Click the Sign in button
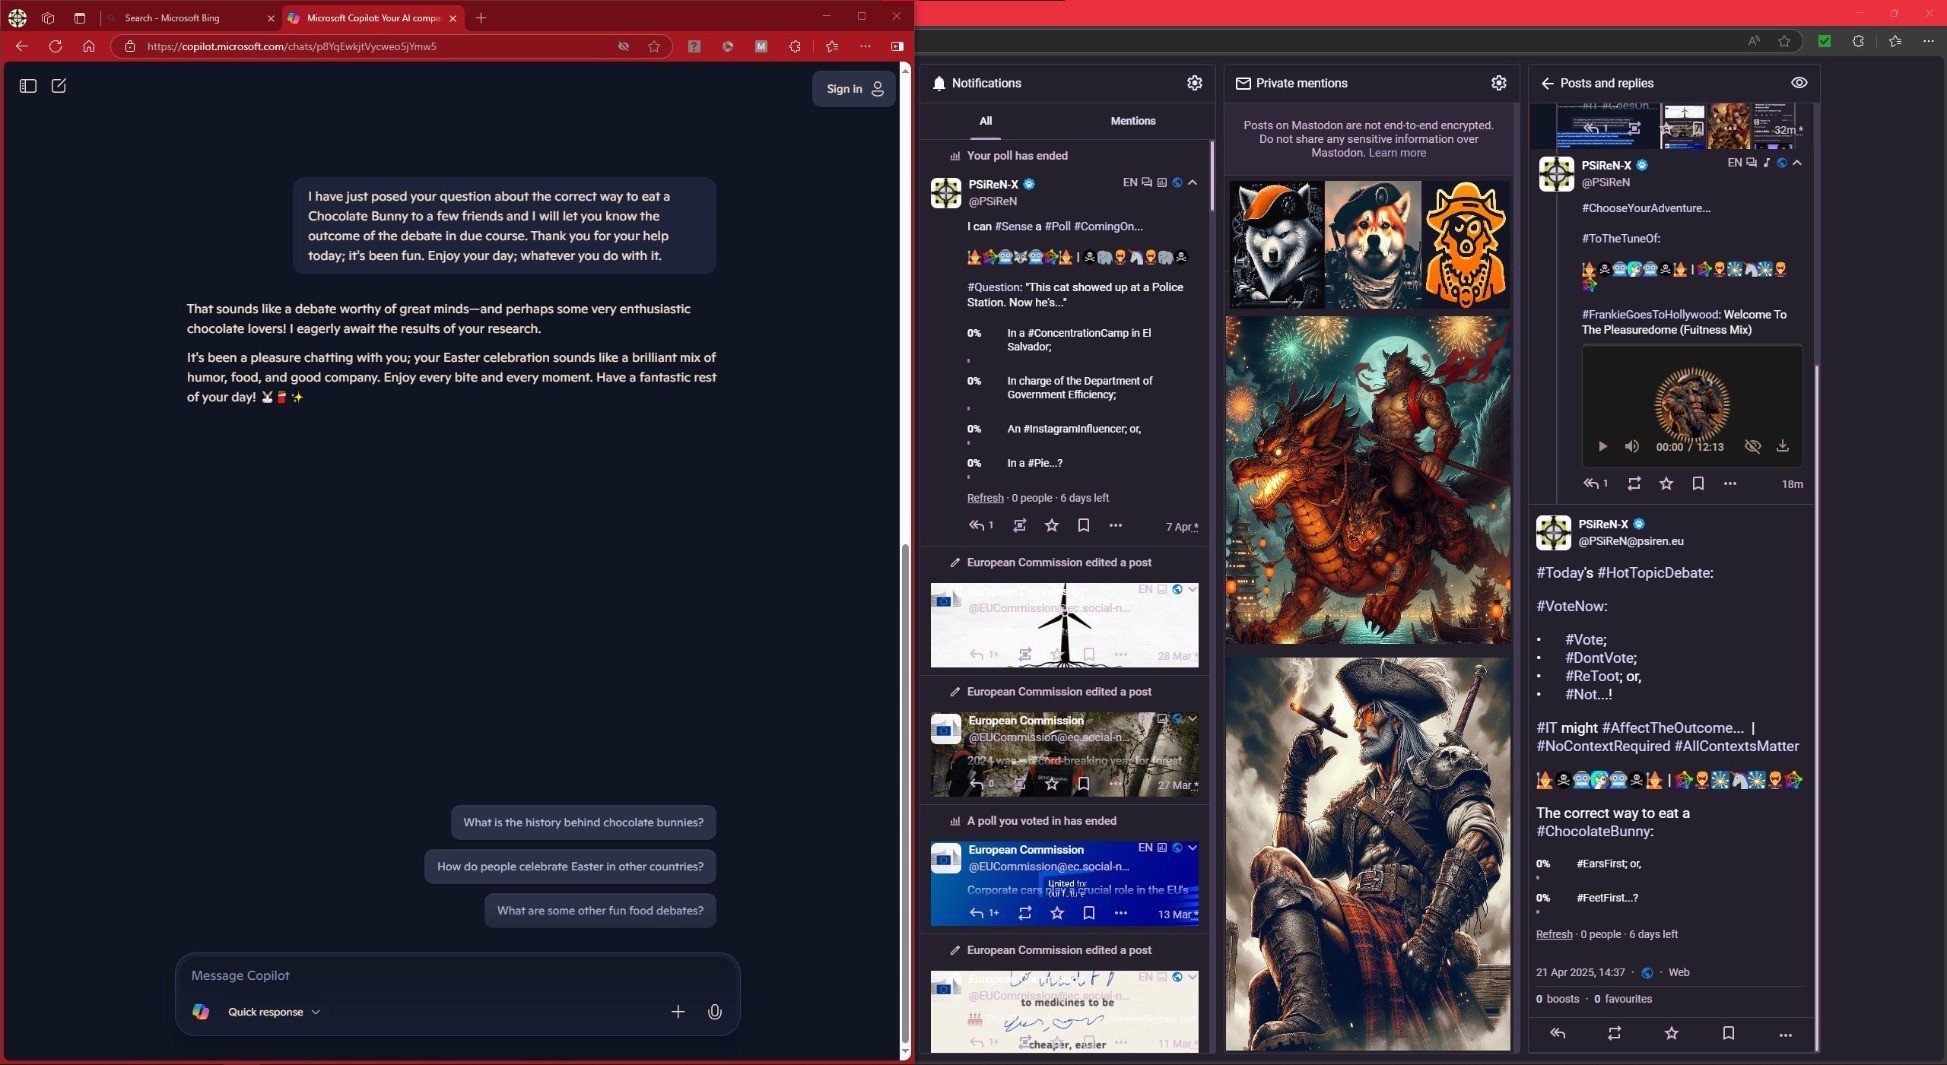The width and height of the screenshot is (1947, 1065). pyautogui.click(x=854, y=89)
